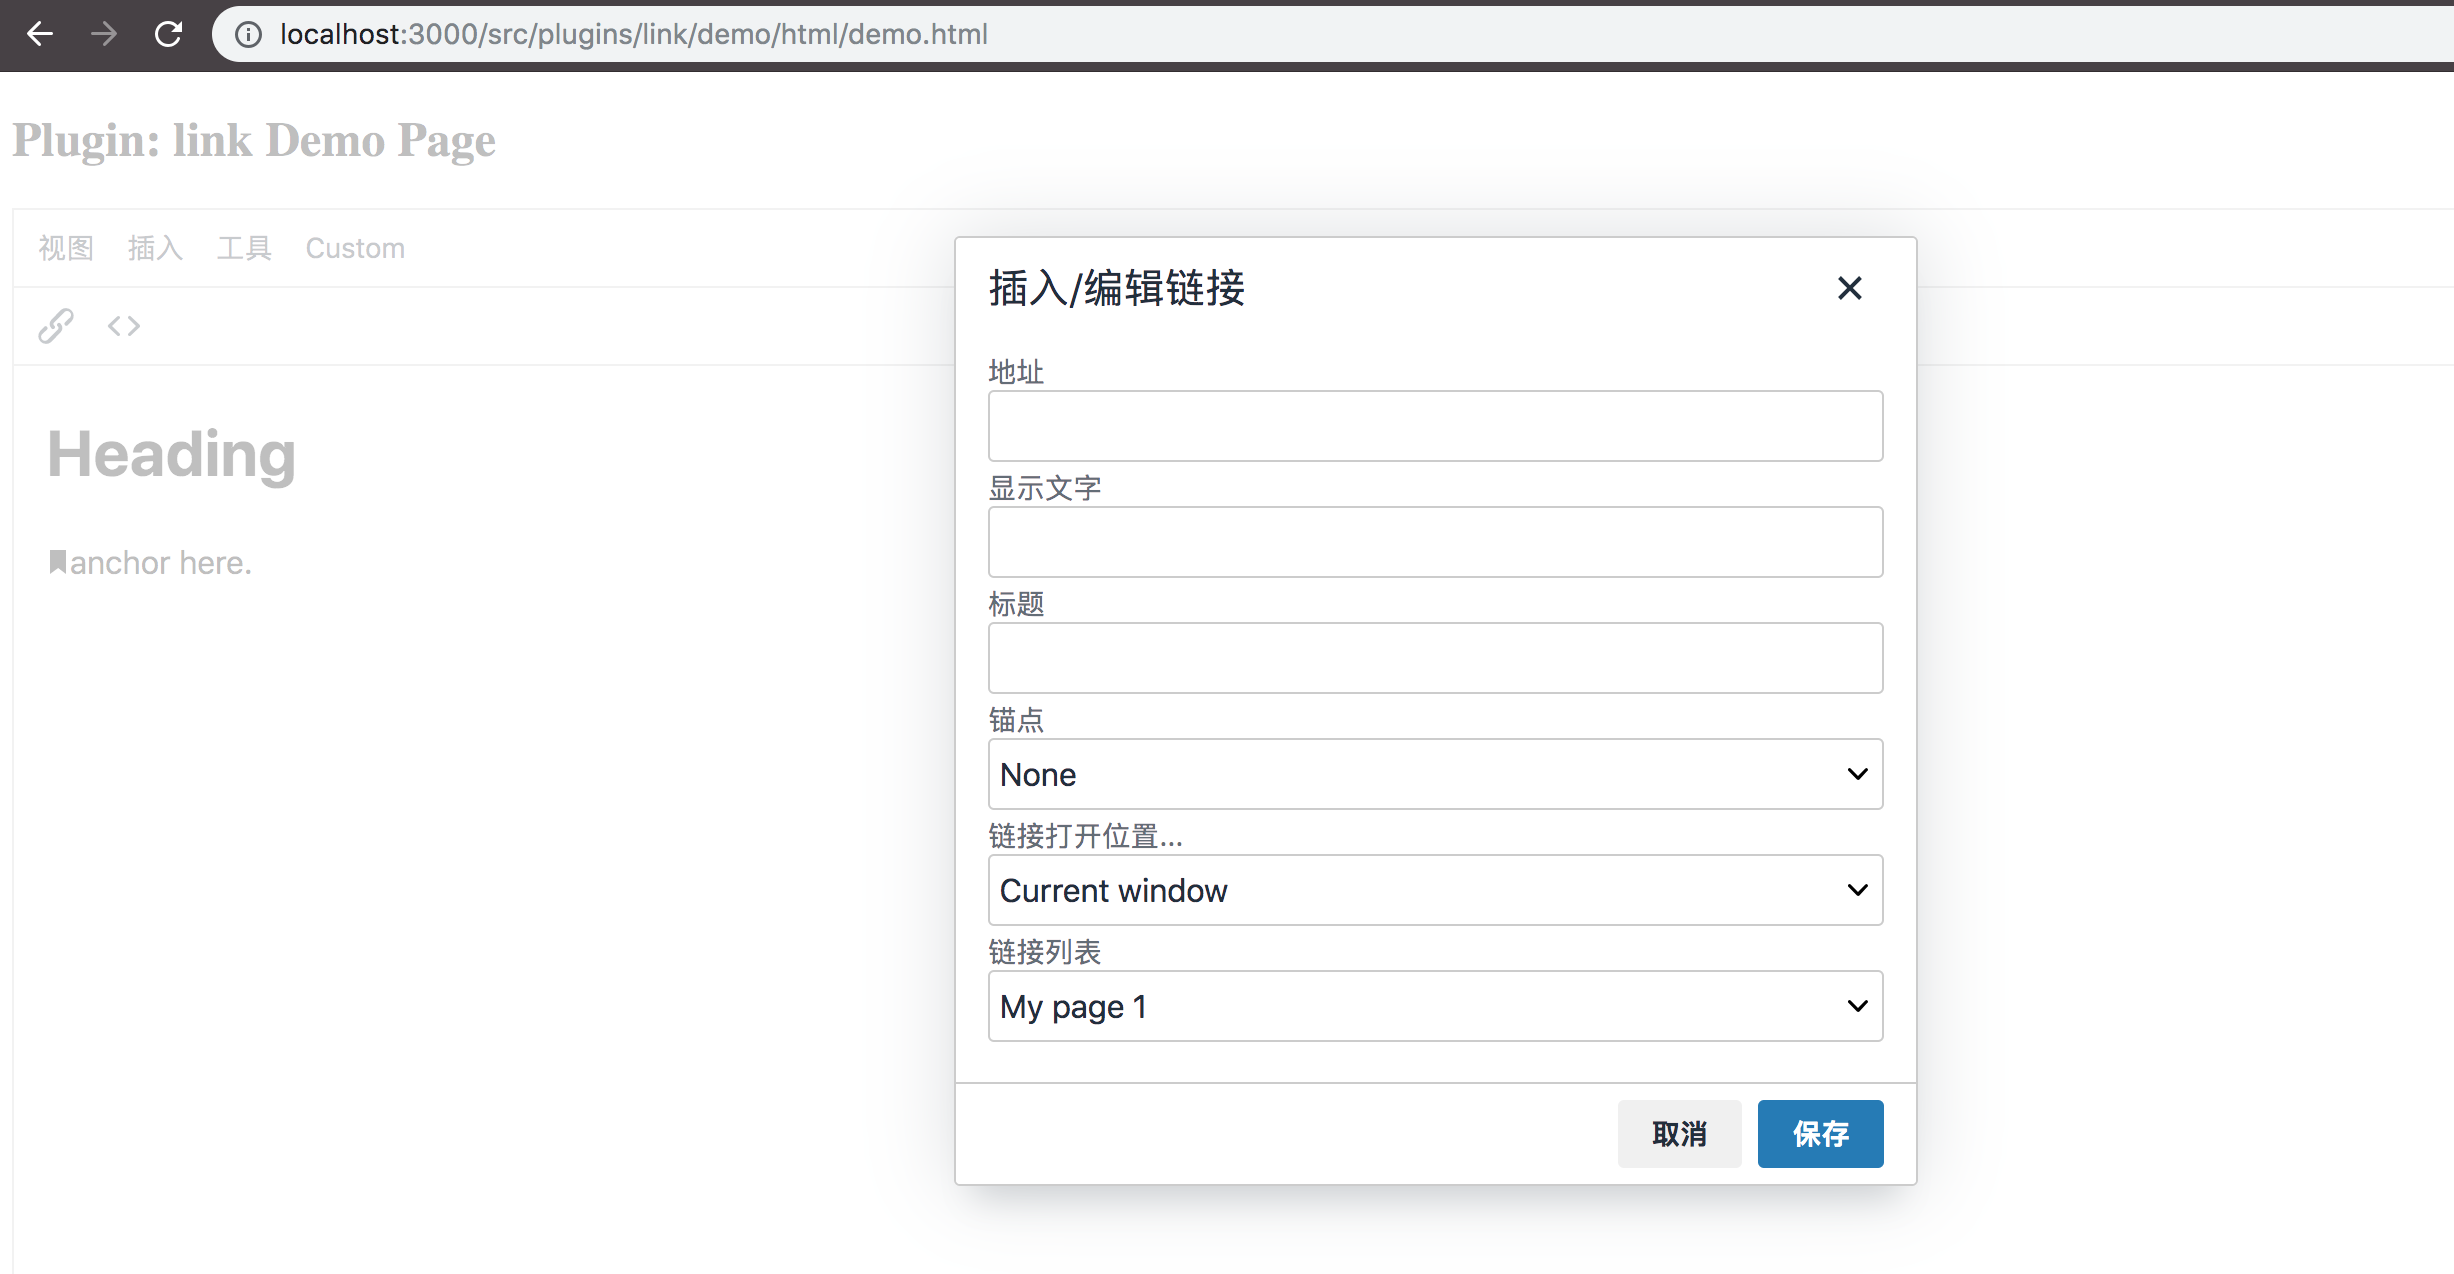Click the 取消 cancel button

click(1679, 1134)
